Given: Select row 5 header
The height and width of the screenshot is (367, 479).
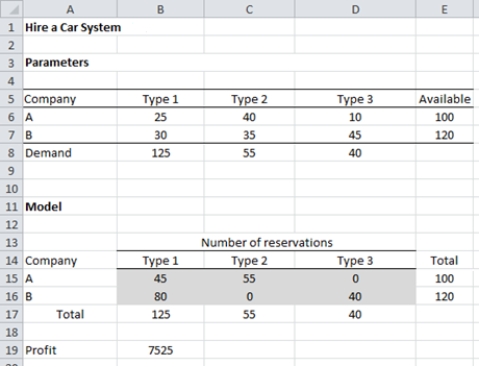Looking at the screenshot, I should point(11,99).
